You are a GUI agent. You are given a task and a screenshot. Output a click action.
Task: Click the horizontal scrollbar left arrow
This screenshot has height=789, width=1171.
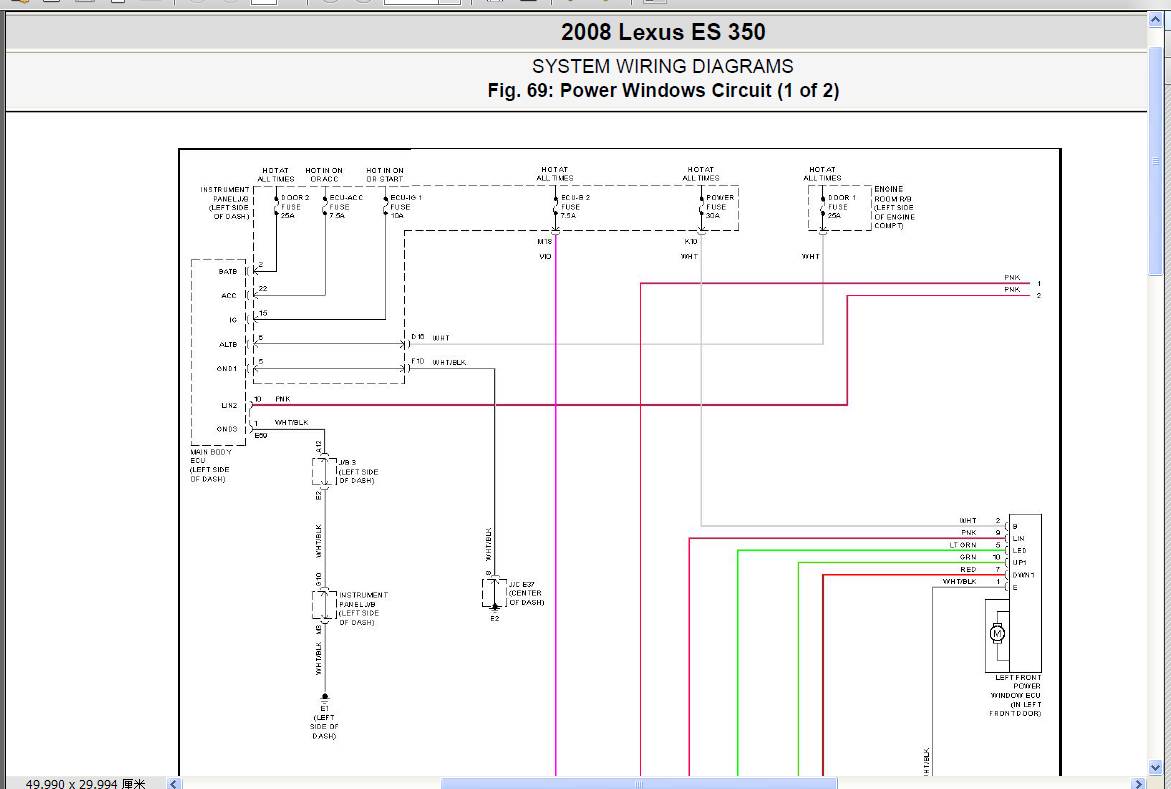173,783
